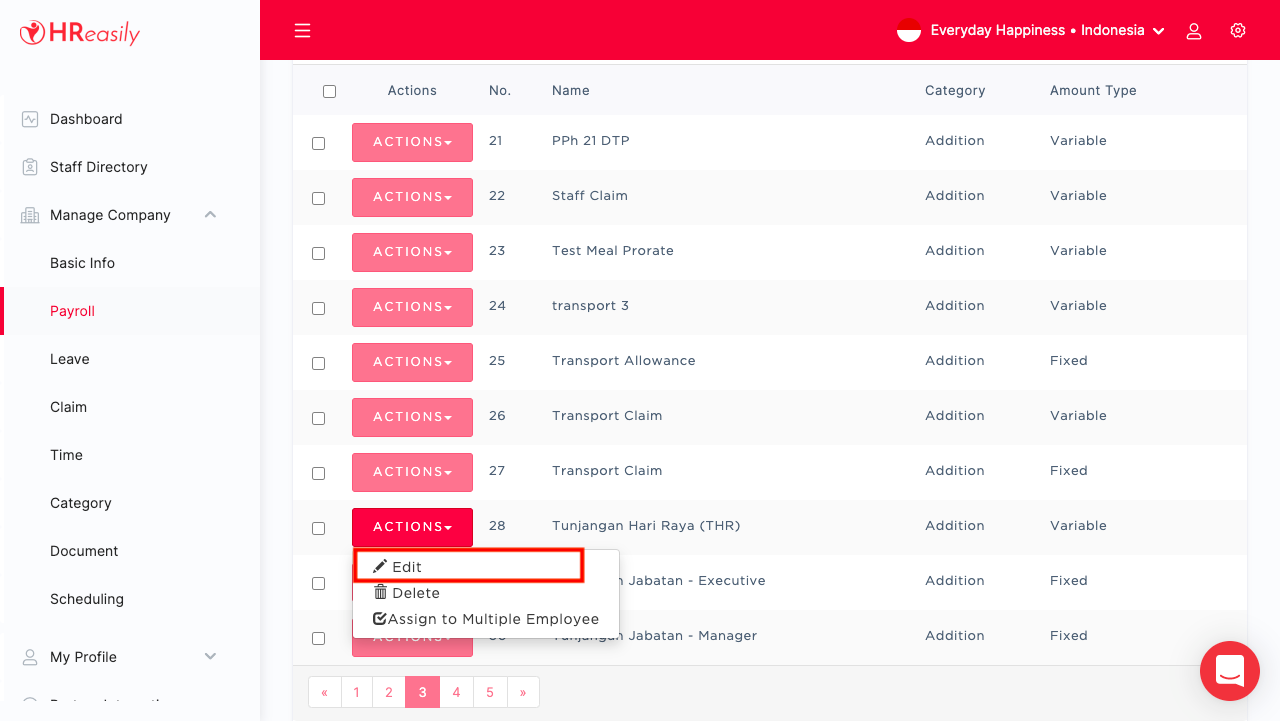Open Actions dropdown for Test Meal Prorate

point(412,252)
